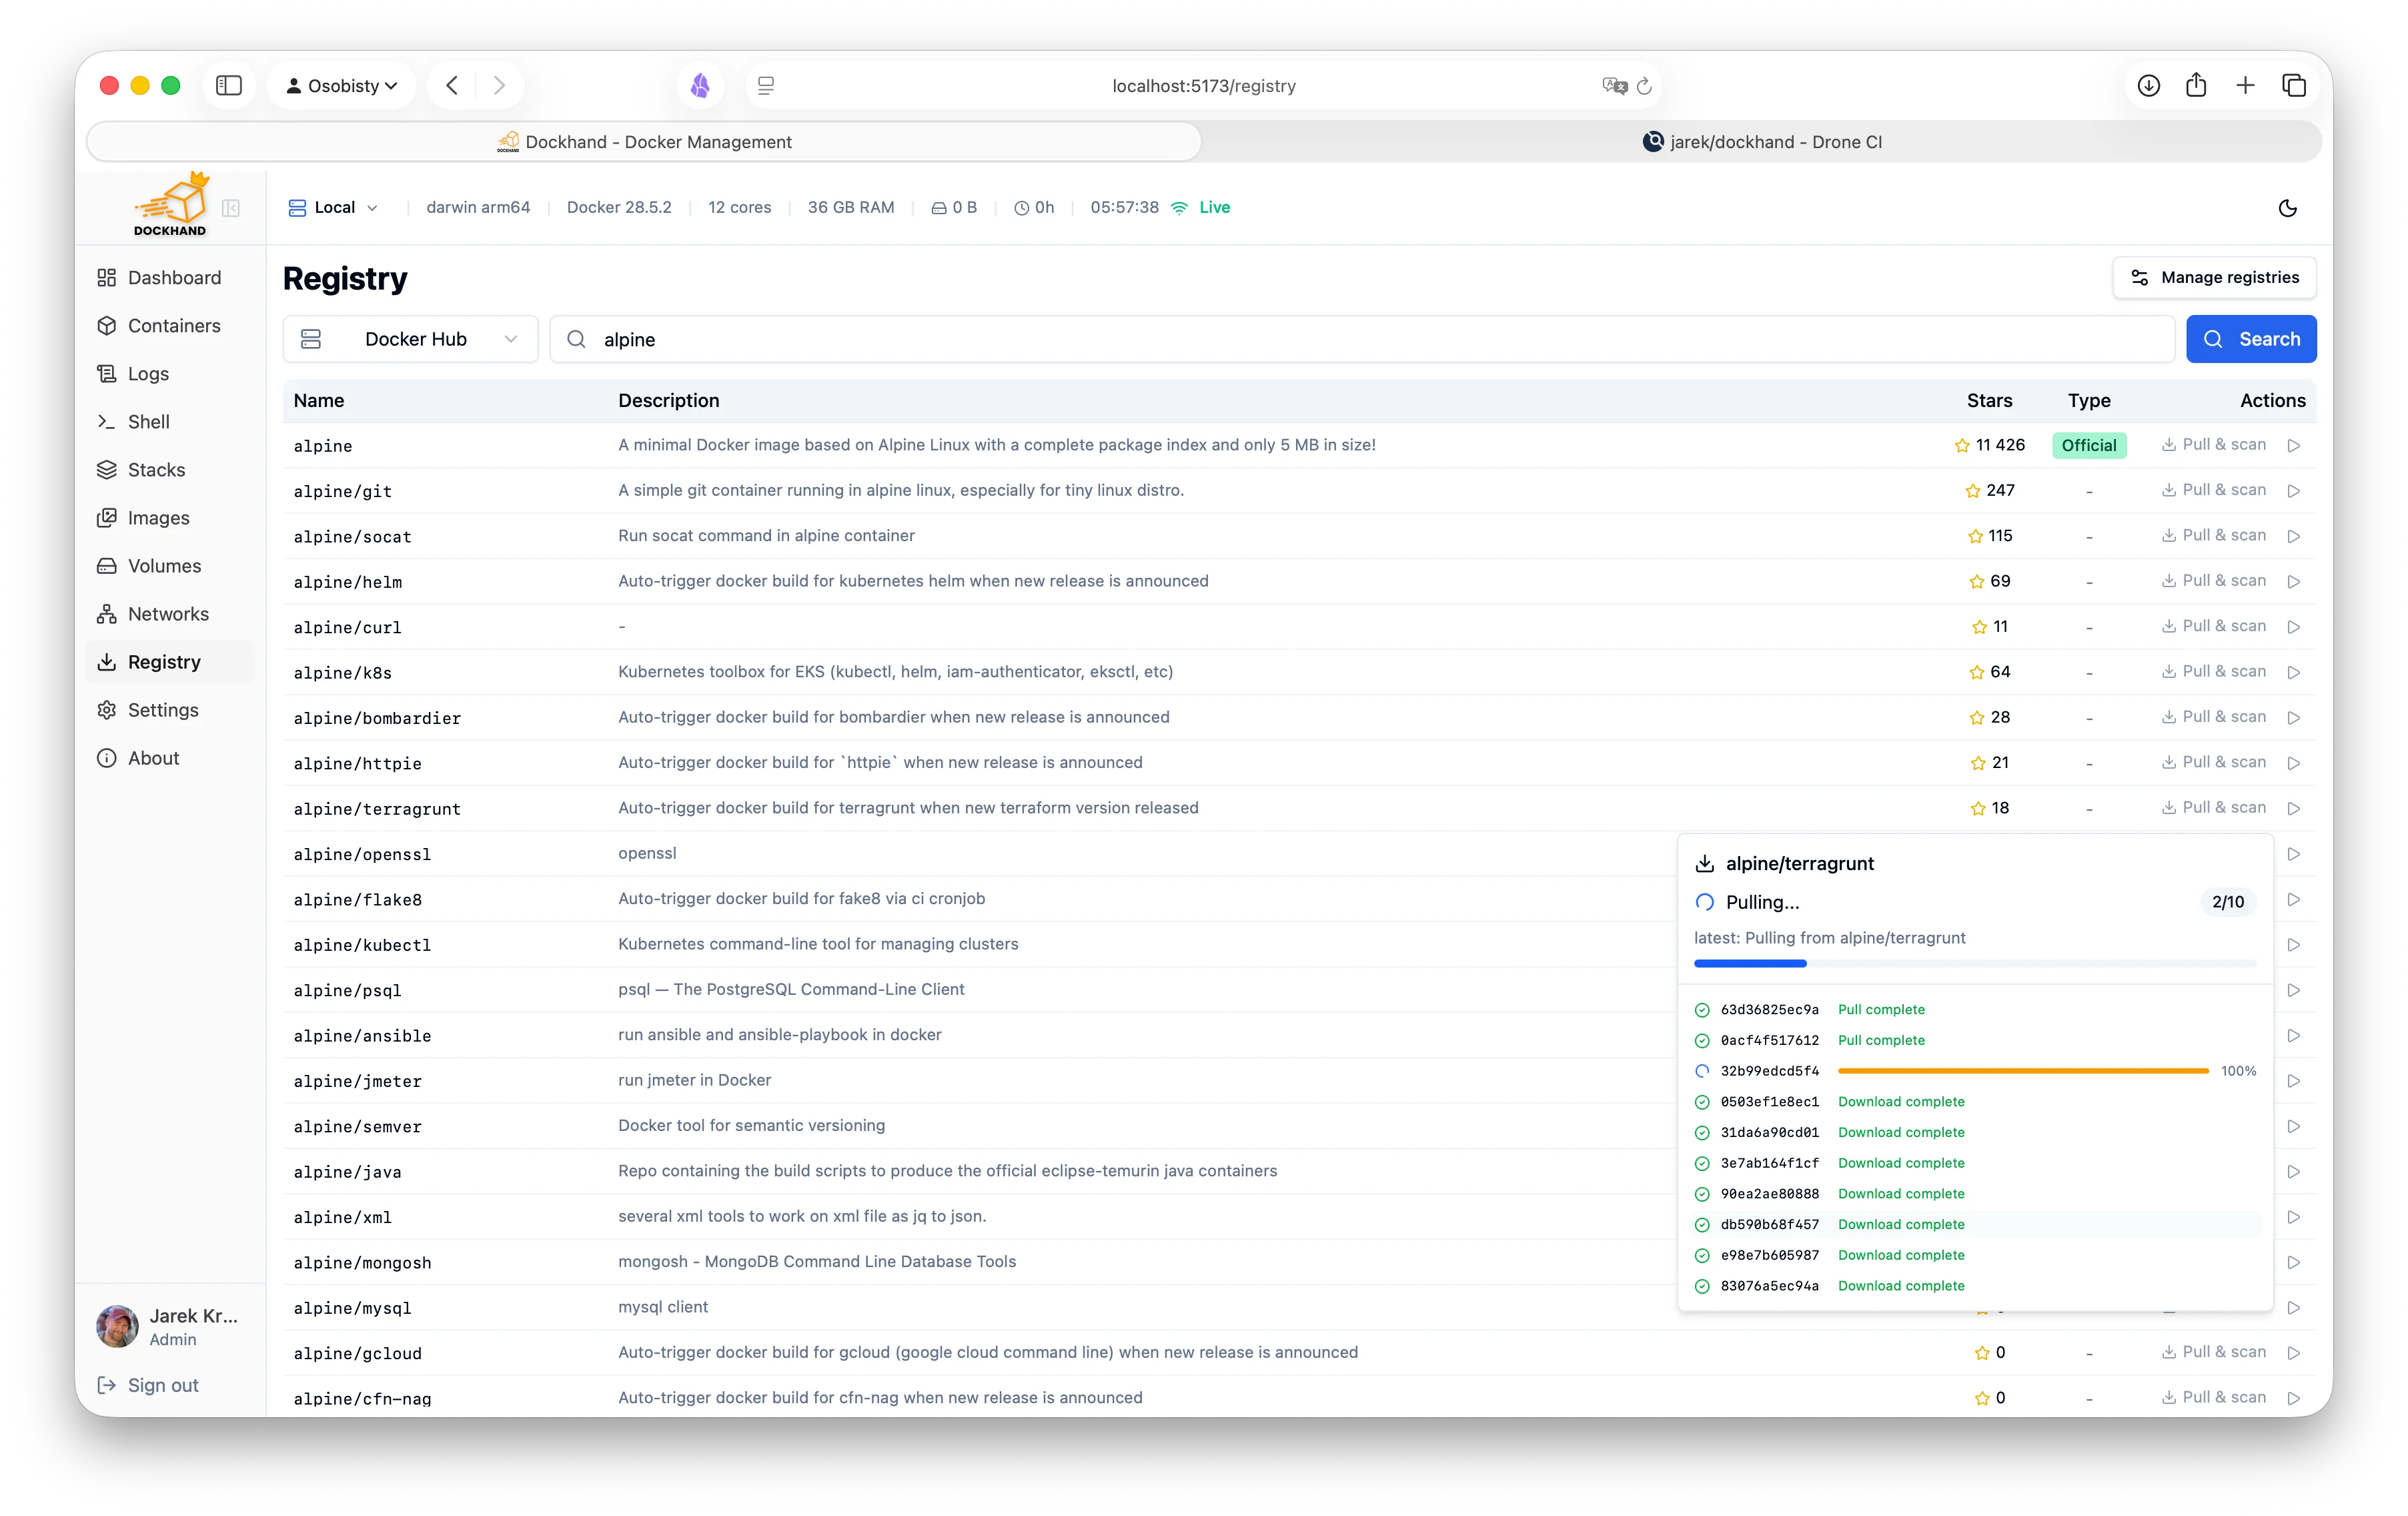Open the Volumes view
The image size is (2408, 1516).
coord(163,565)
